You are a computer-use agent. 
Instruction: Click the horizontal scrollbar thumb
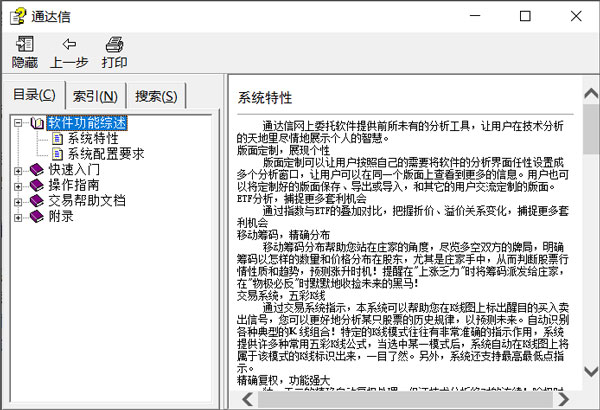click(405, 400)
